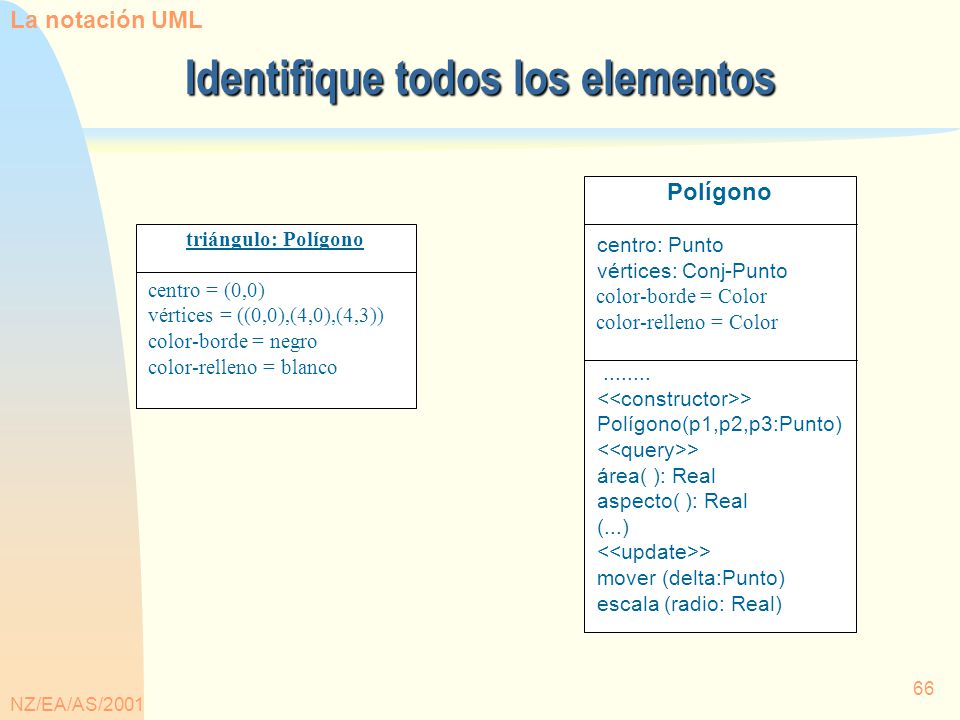Select operation 'área( ): Real'
The width and height of the screenshot is (960, 720).
pos(656,476)
